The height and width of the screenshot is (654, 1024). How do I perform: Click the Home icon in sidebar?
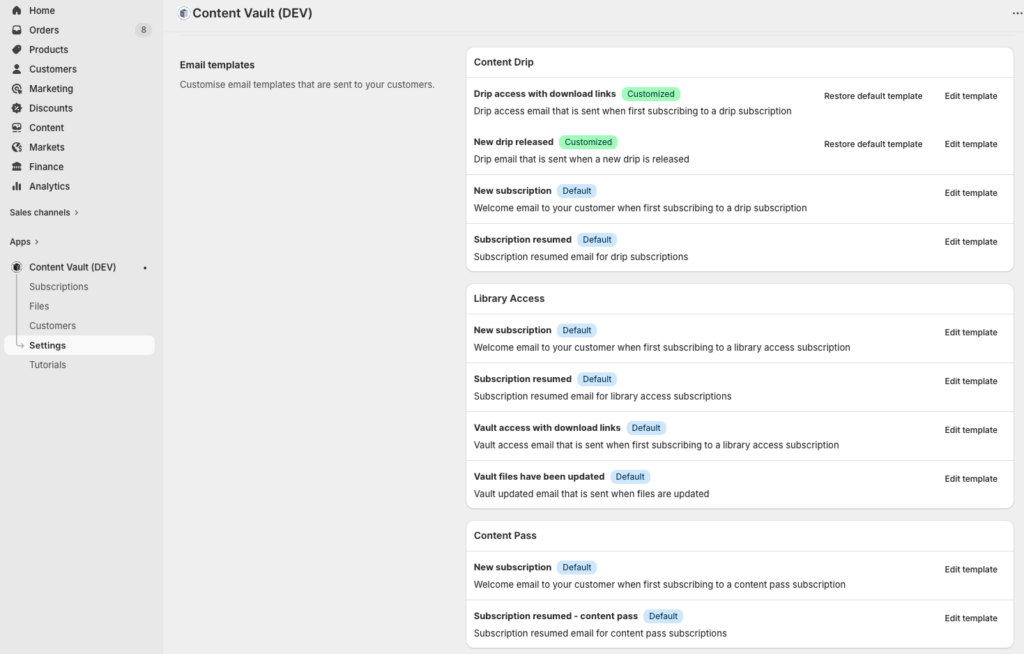[17, 10]
